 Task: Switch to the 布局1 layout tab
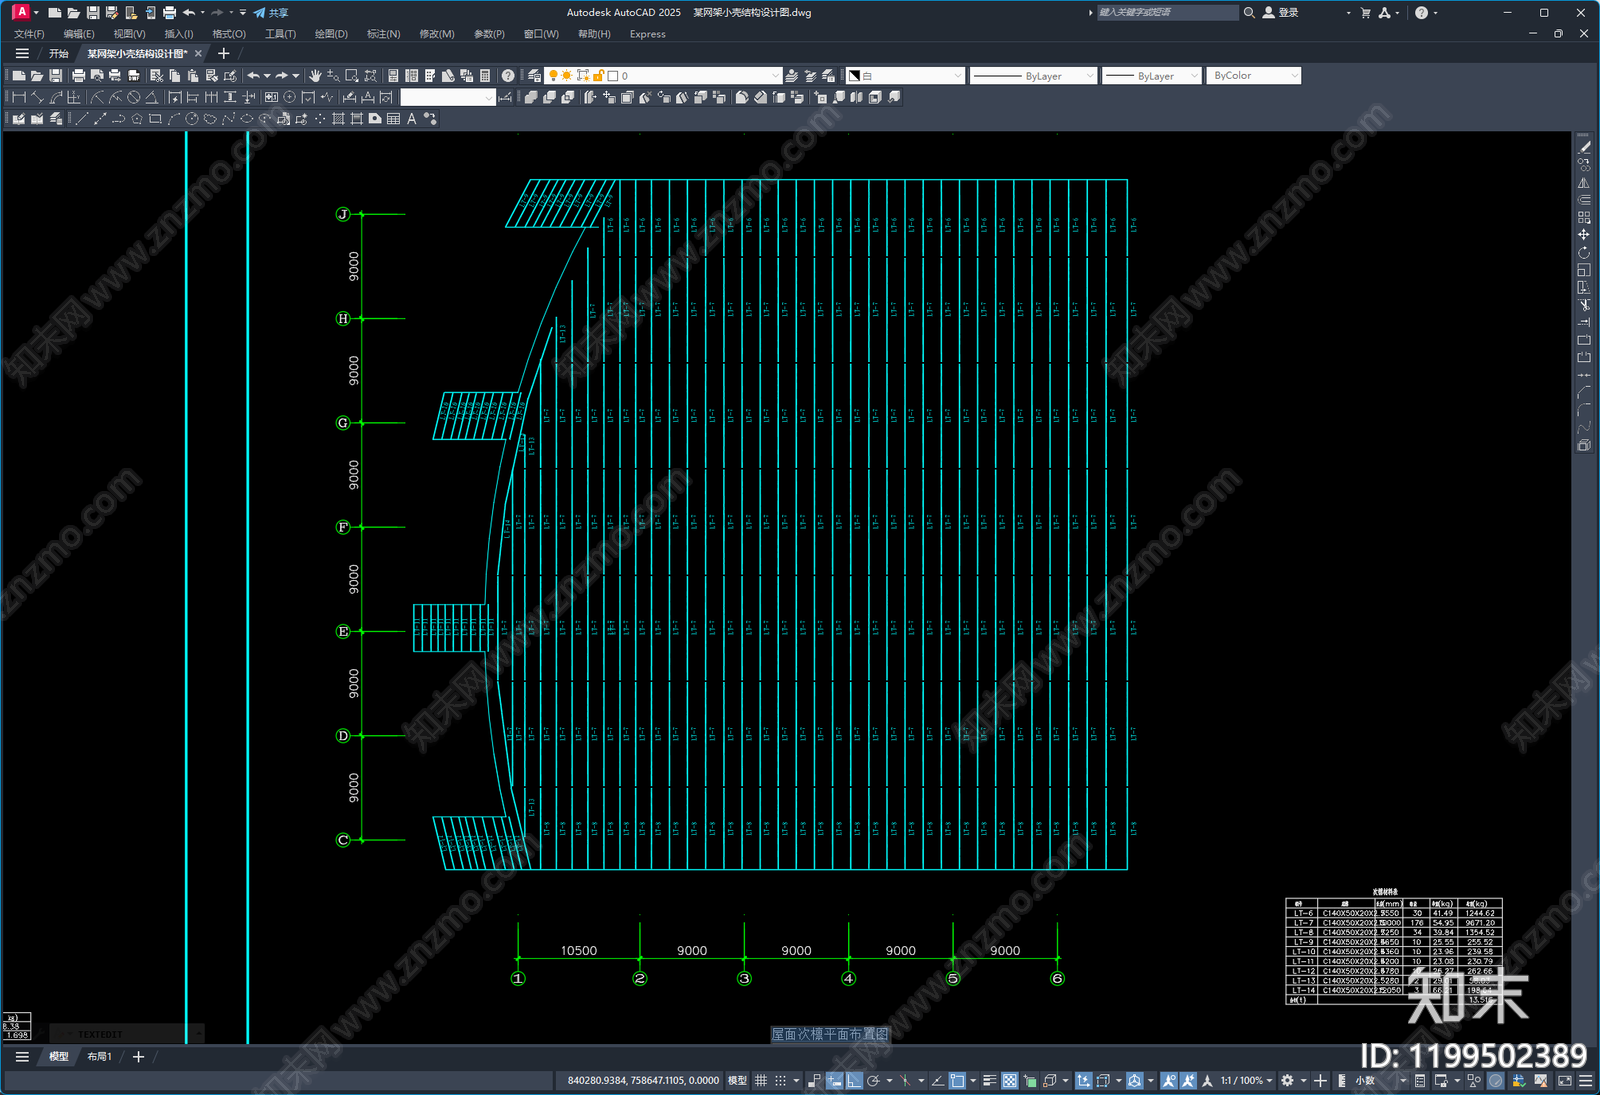pyautogui.click(x=99, y=1057)
